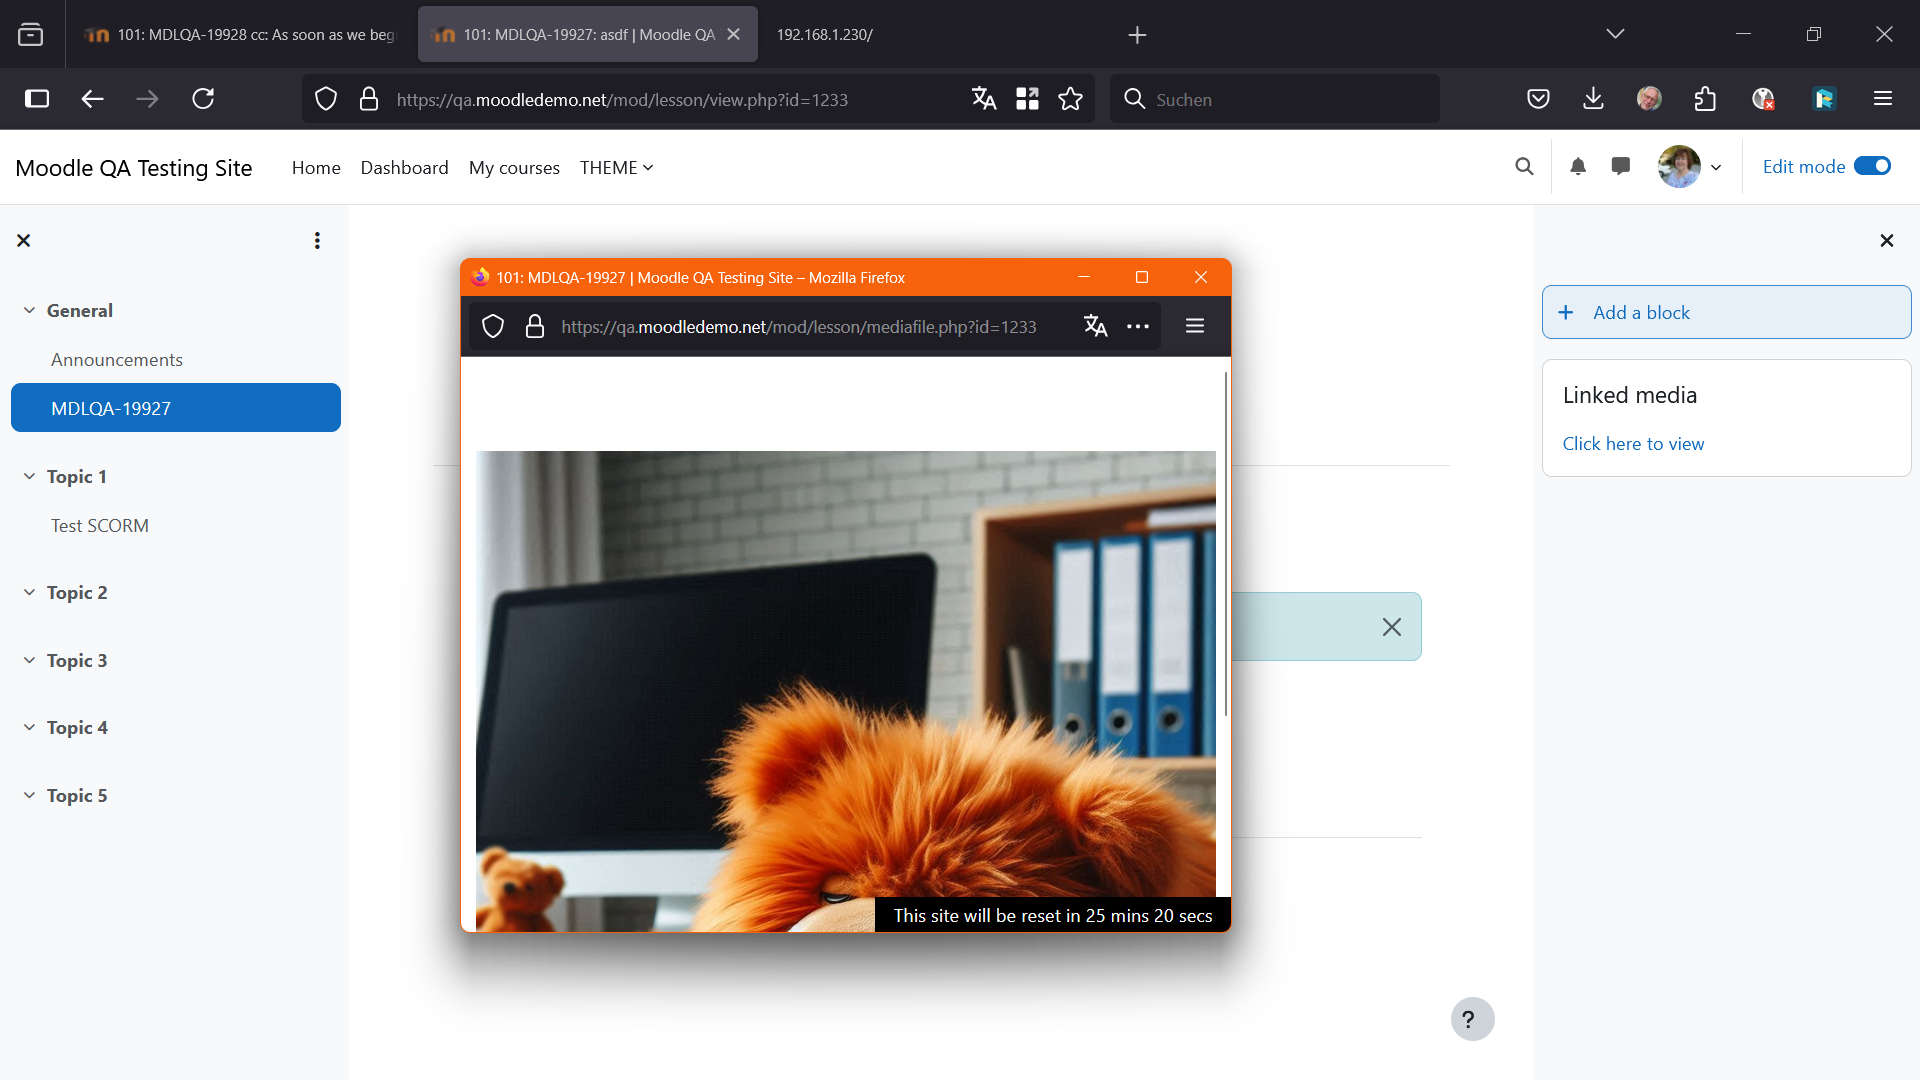
Task: Collapse the General section
Action: point(29,311)
